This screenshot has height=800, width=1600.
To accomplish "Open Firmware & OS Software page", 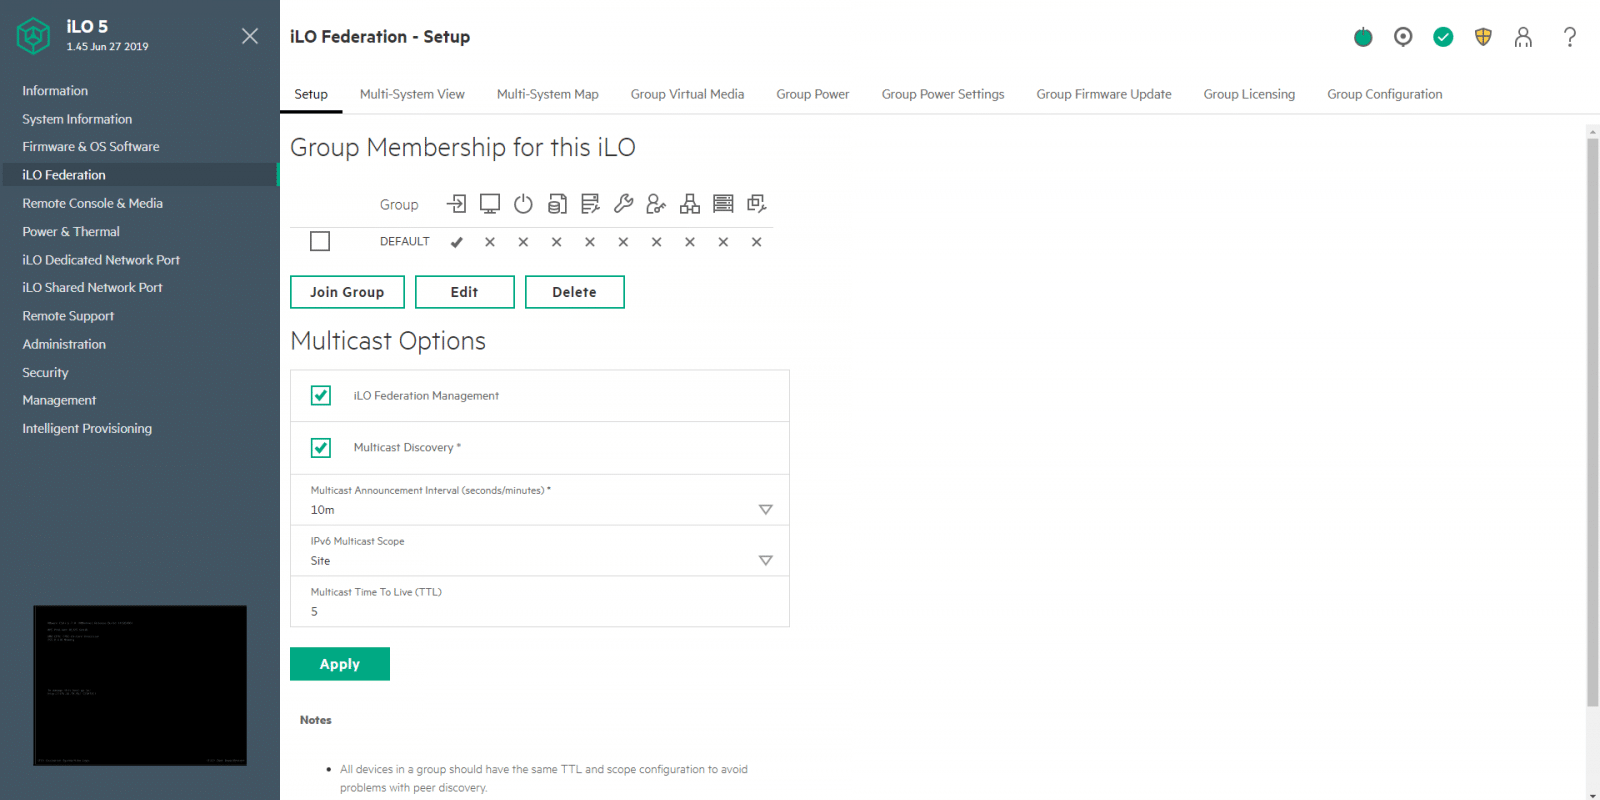I will pos(91,147).
